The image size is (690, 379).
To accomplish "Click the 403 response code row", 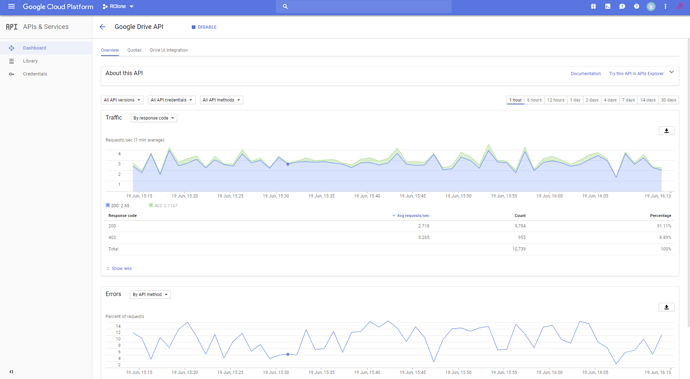I will coord(390,237).
